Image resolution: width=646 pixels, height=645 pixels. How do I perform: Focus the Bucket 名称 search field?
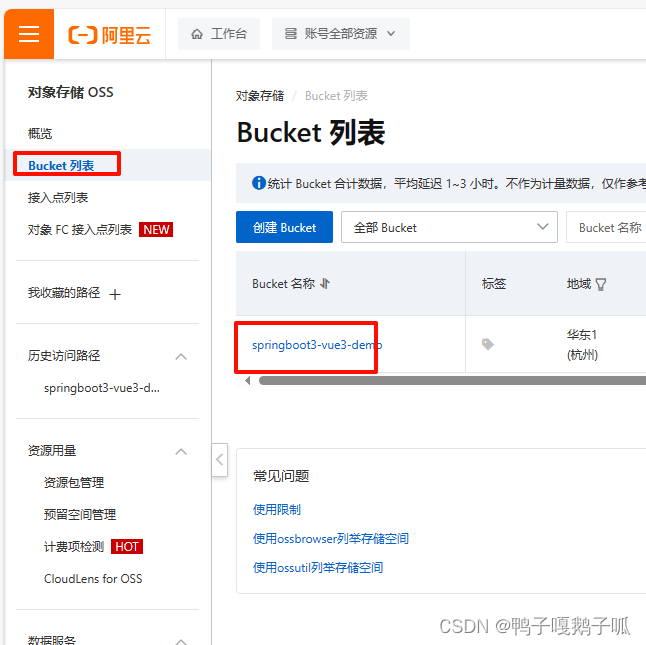pyautogui.click(x=606, y=227)
